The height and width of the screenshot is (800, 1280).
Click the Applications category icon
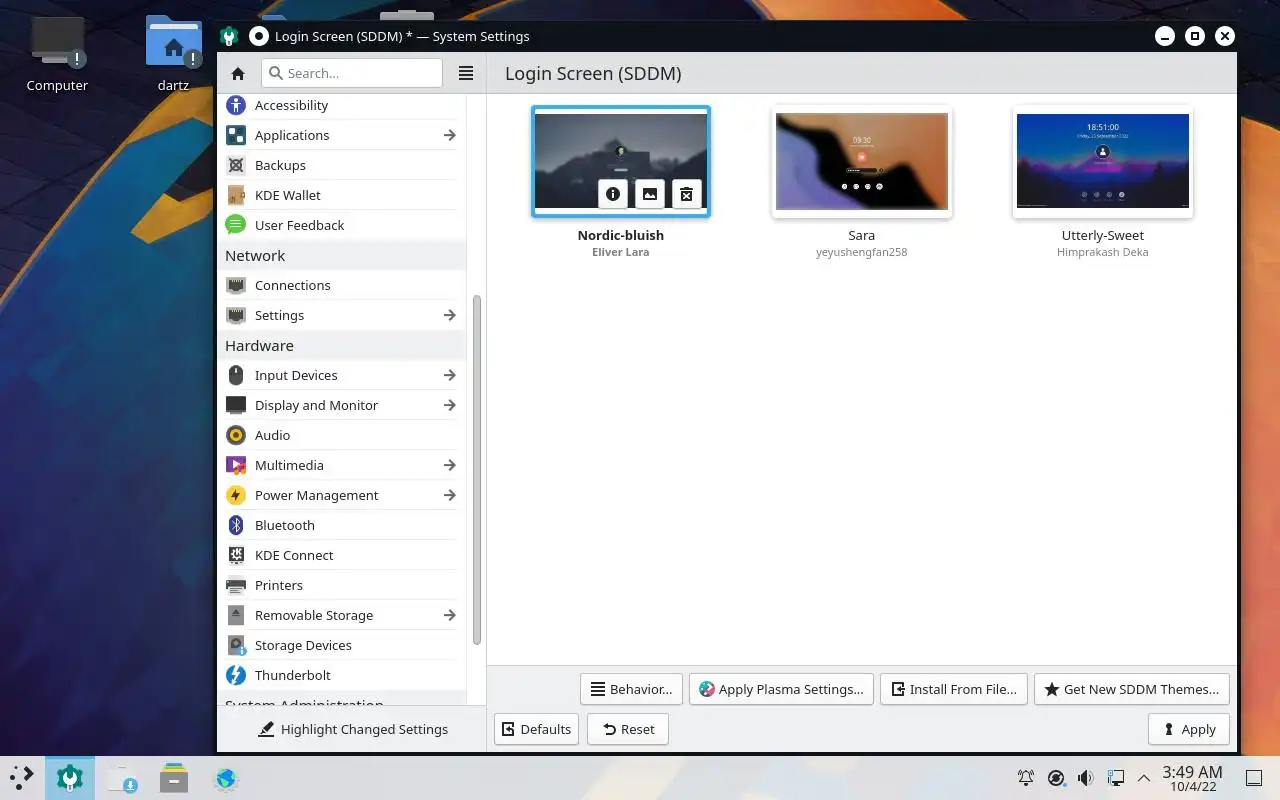tap(236, 135)
